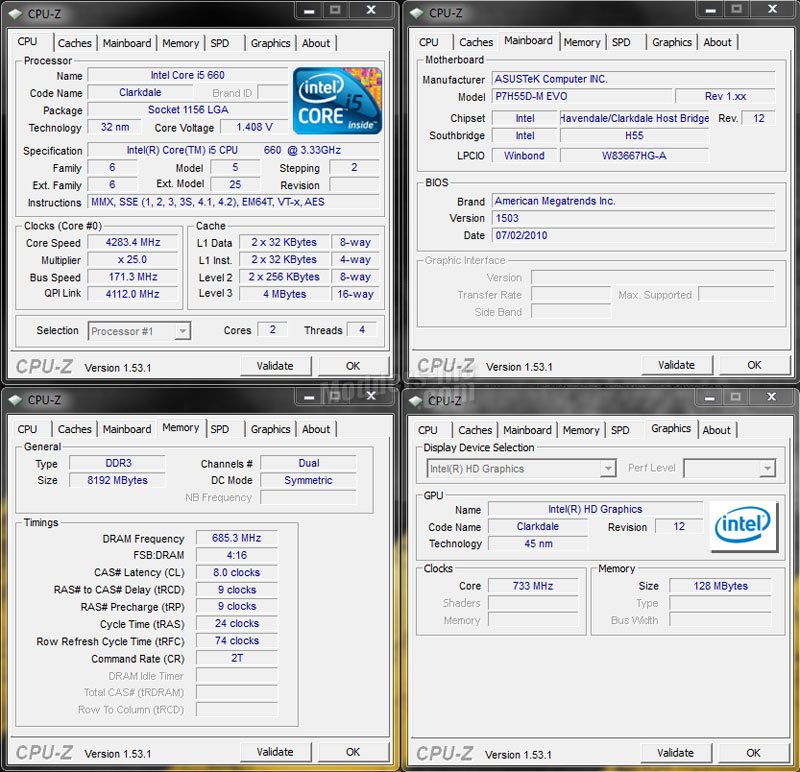Click the empty Graphic Interface Version field
Viewport: 800px width, 772px height.
click(x=653, y=278)
